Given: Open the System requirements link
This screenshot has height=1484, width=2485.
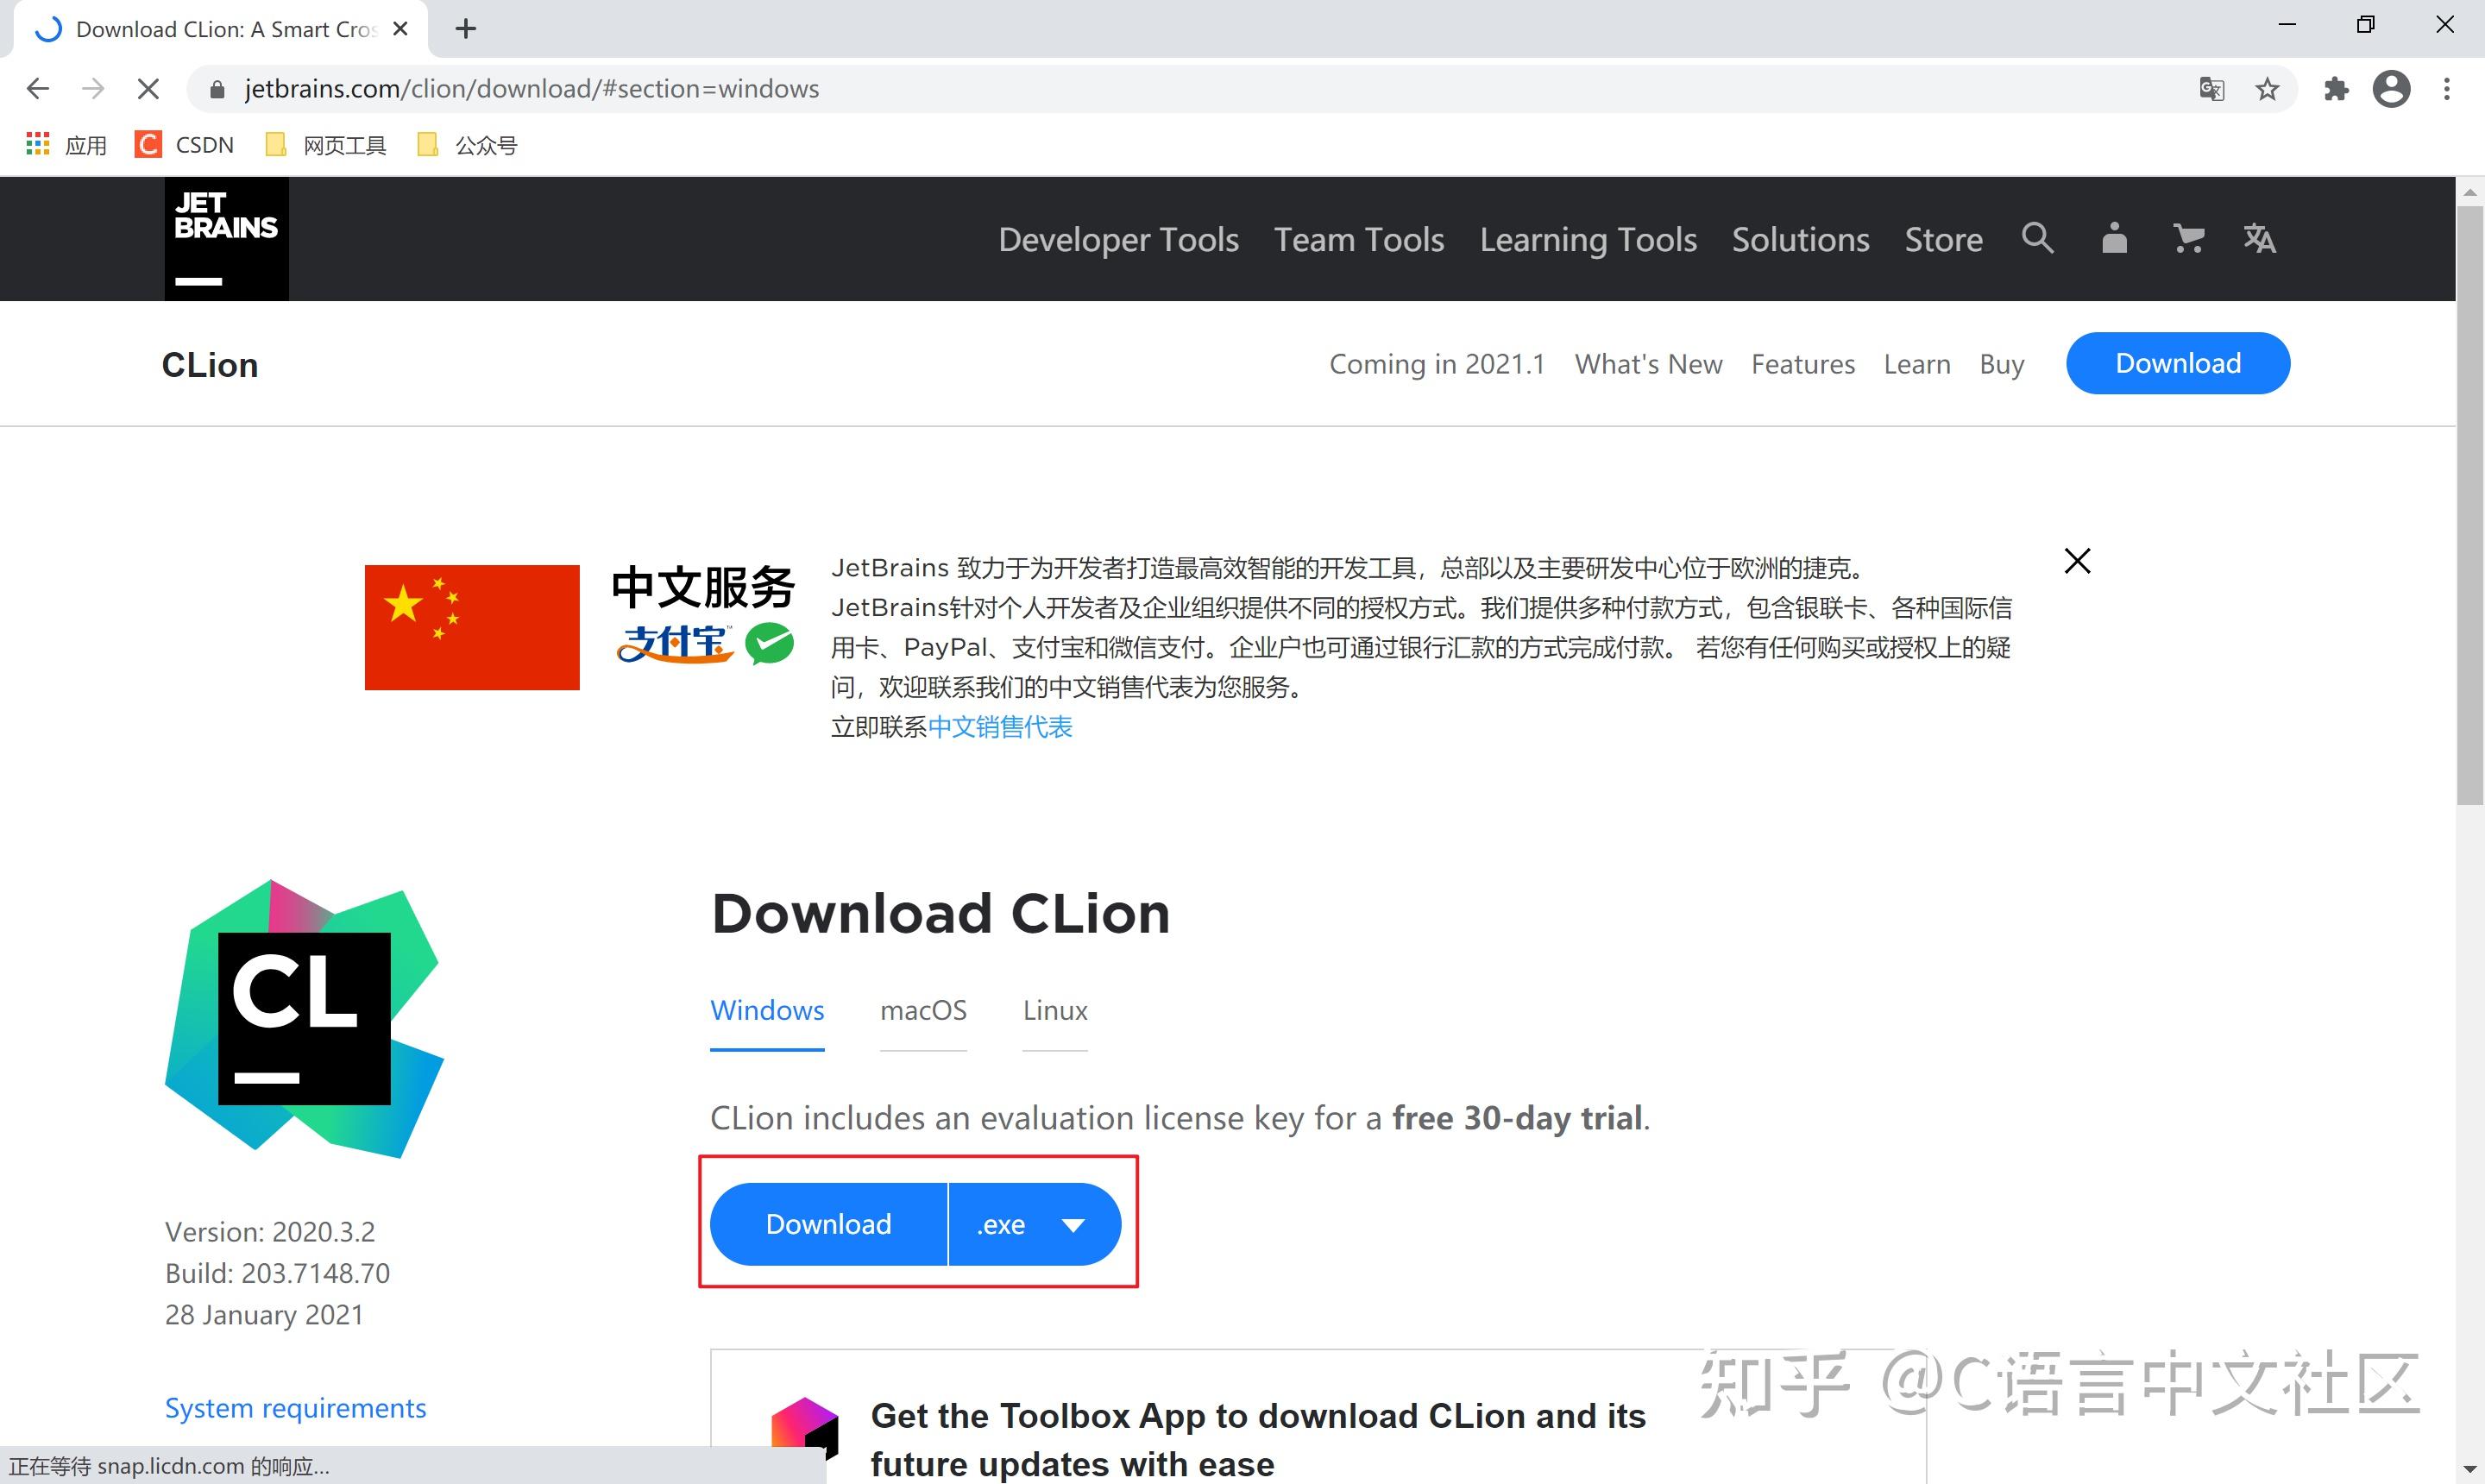Looking at the screenshot, I should (x=295, y=1407).
